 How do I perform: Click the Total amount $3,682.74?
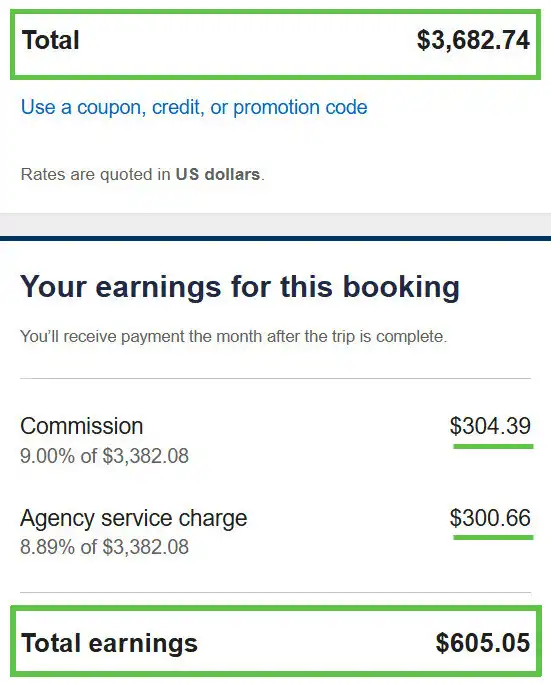tap(473, 40)
